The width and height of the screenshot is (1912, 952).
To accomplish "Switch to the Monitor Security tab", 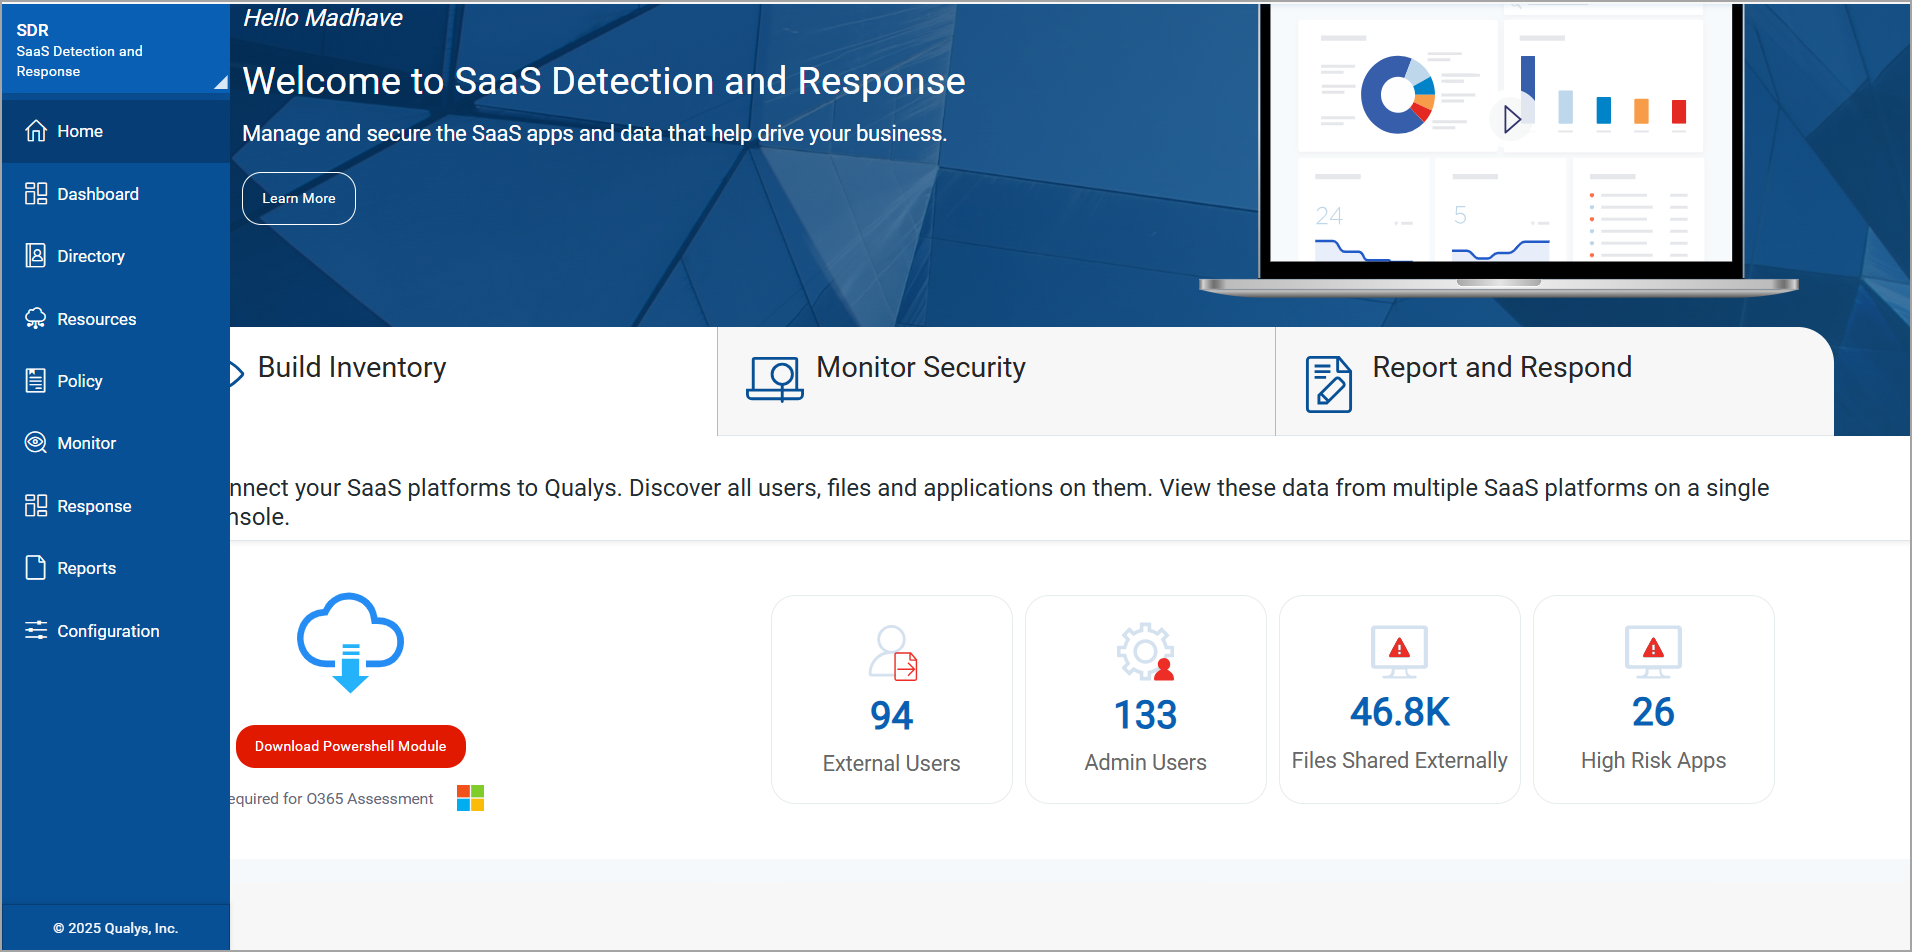I will [996, 381].
